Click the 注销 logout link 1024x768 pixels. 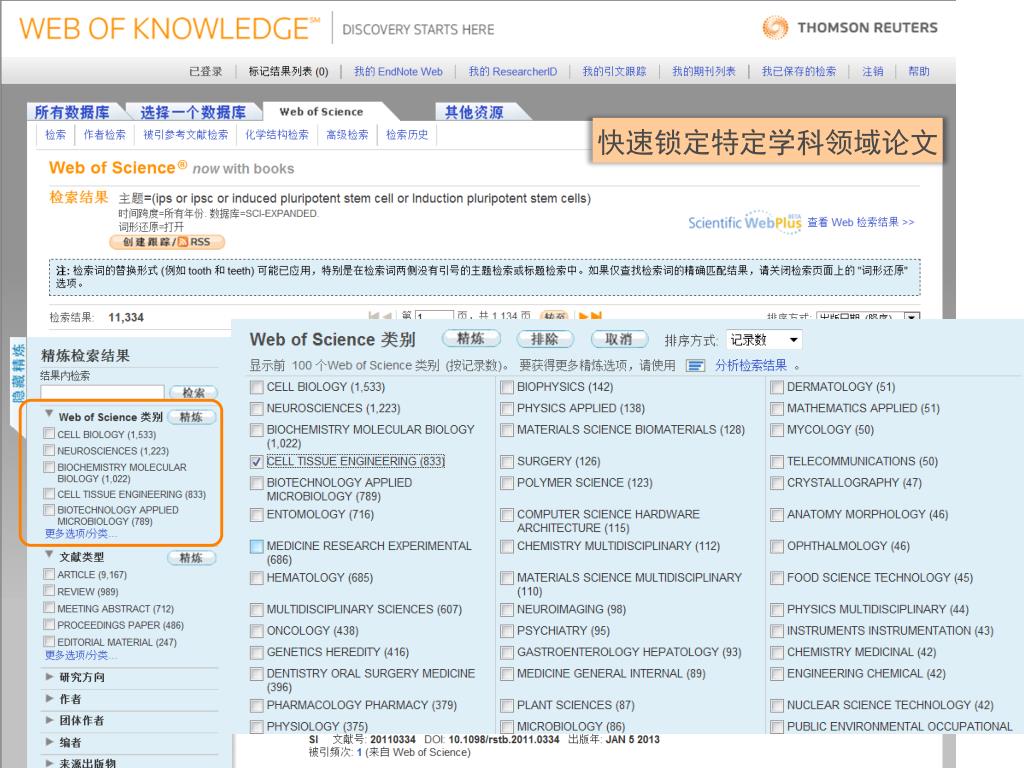(872, 72)
